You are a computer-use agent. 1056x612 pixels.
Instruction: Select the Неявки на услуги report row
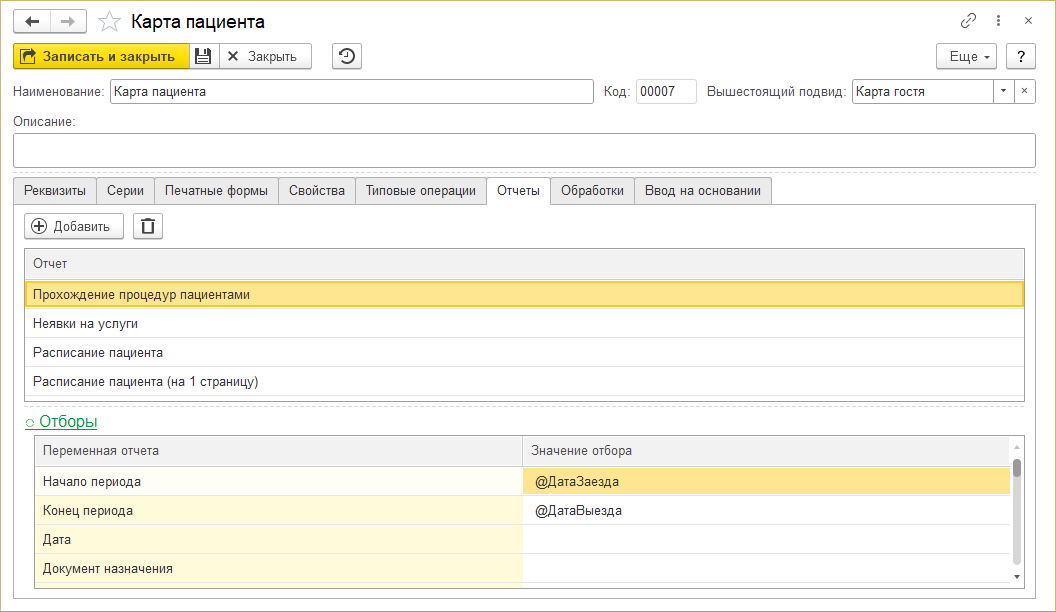click(85, 323)
